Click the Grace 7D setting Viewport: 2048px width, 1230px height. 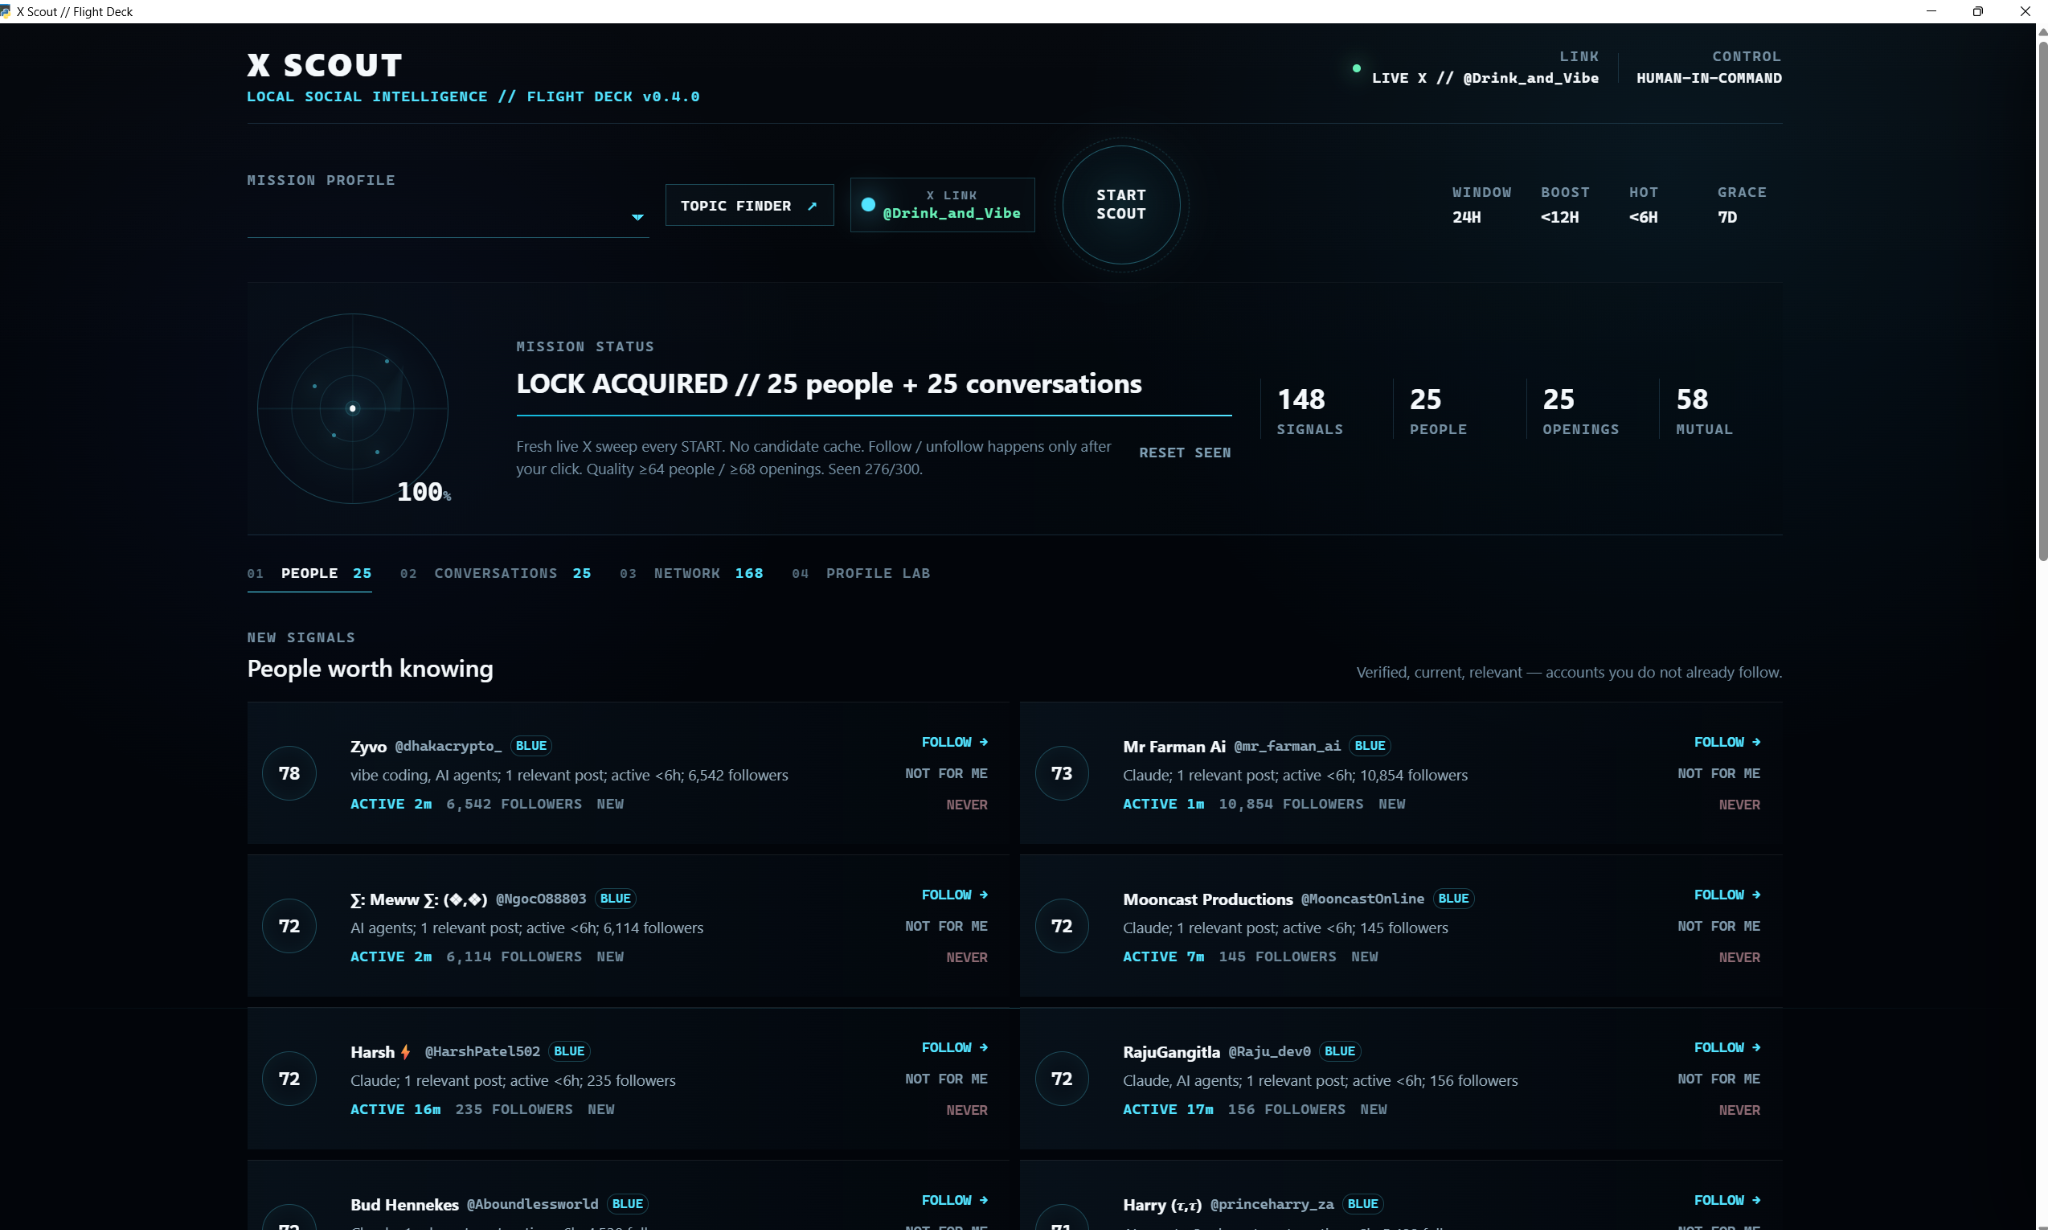click(1741, 205)
